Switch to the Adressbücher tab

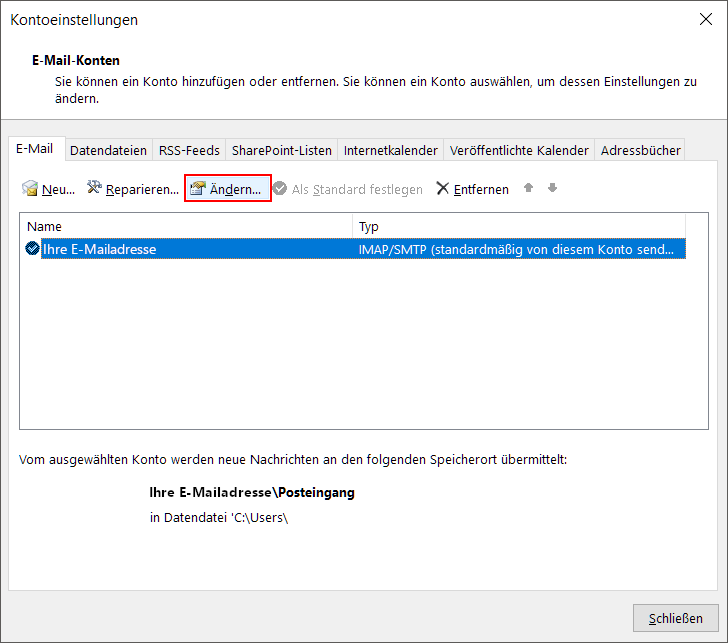(640, 150)
